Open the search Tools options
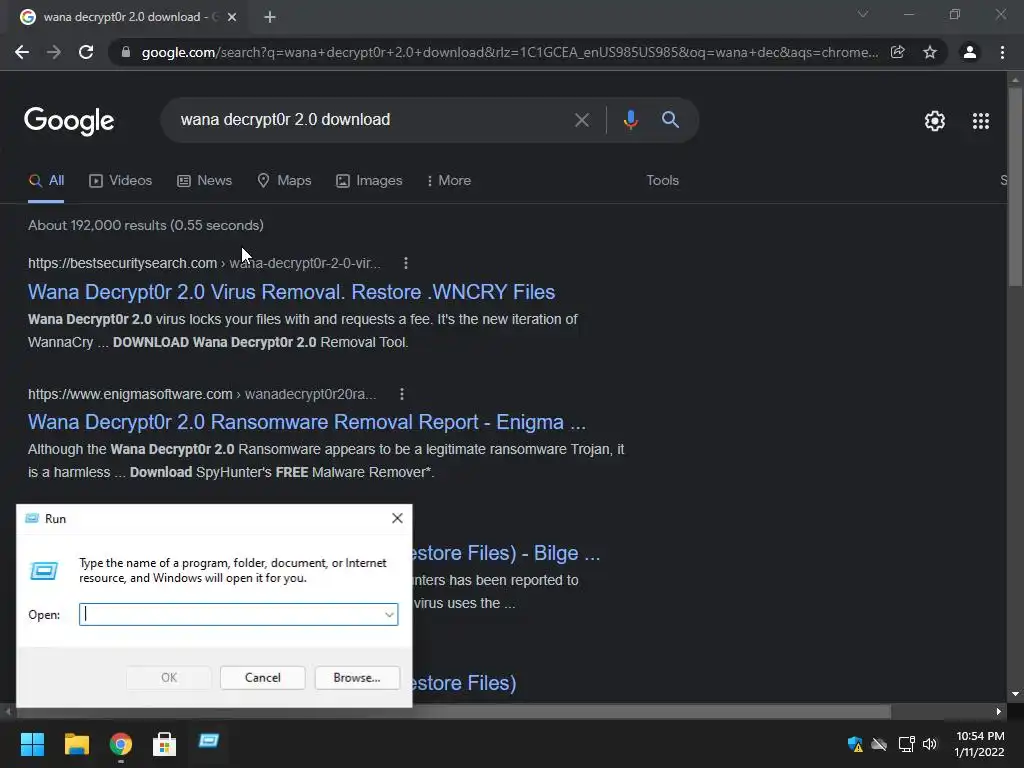Image resolution: width=1024 pixels, height=768 pixels. (x=662, y=180)
